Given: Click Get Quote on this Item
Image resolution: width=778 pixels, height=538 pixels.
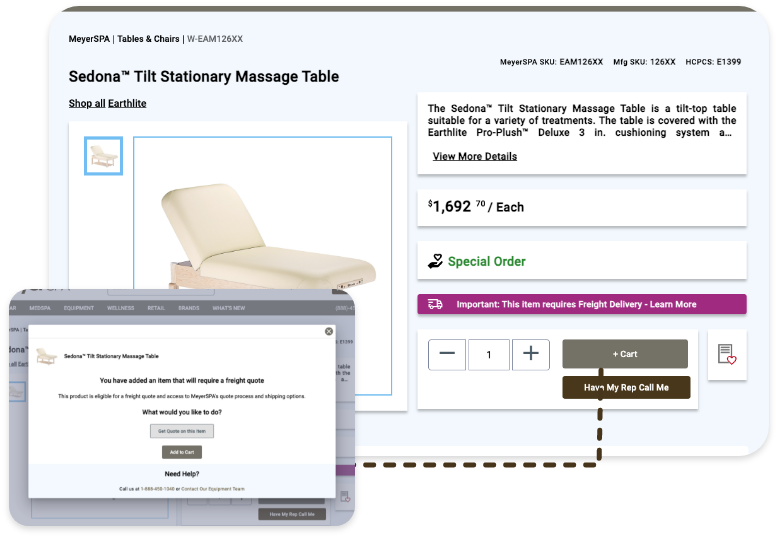Looking at the screenshot, I should point(182,431).
